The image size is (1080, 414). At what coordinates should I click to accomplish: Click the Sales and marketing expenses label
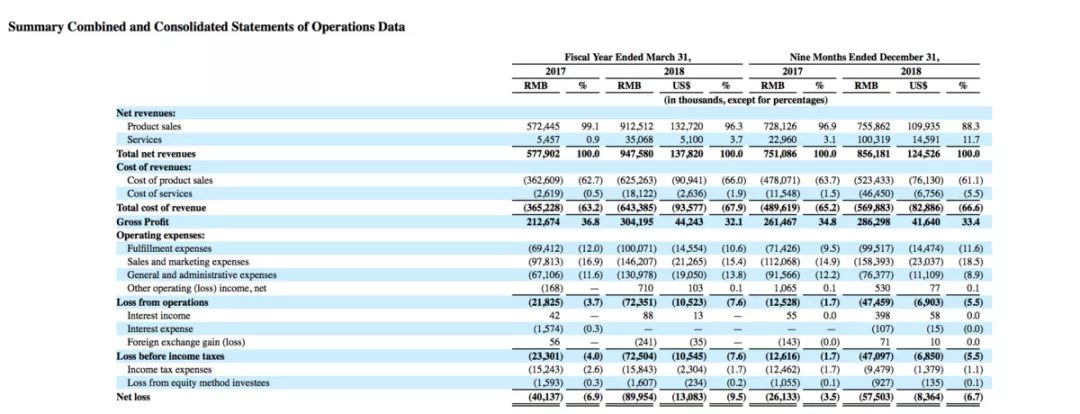click(x=187, y=262)
